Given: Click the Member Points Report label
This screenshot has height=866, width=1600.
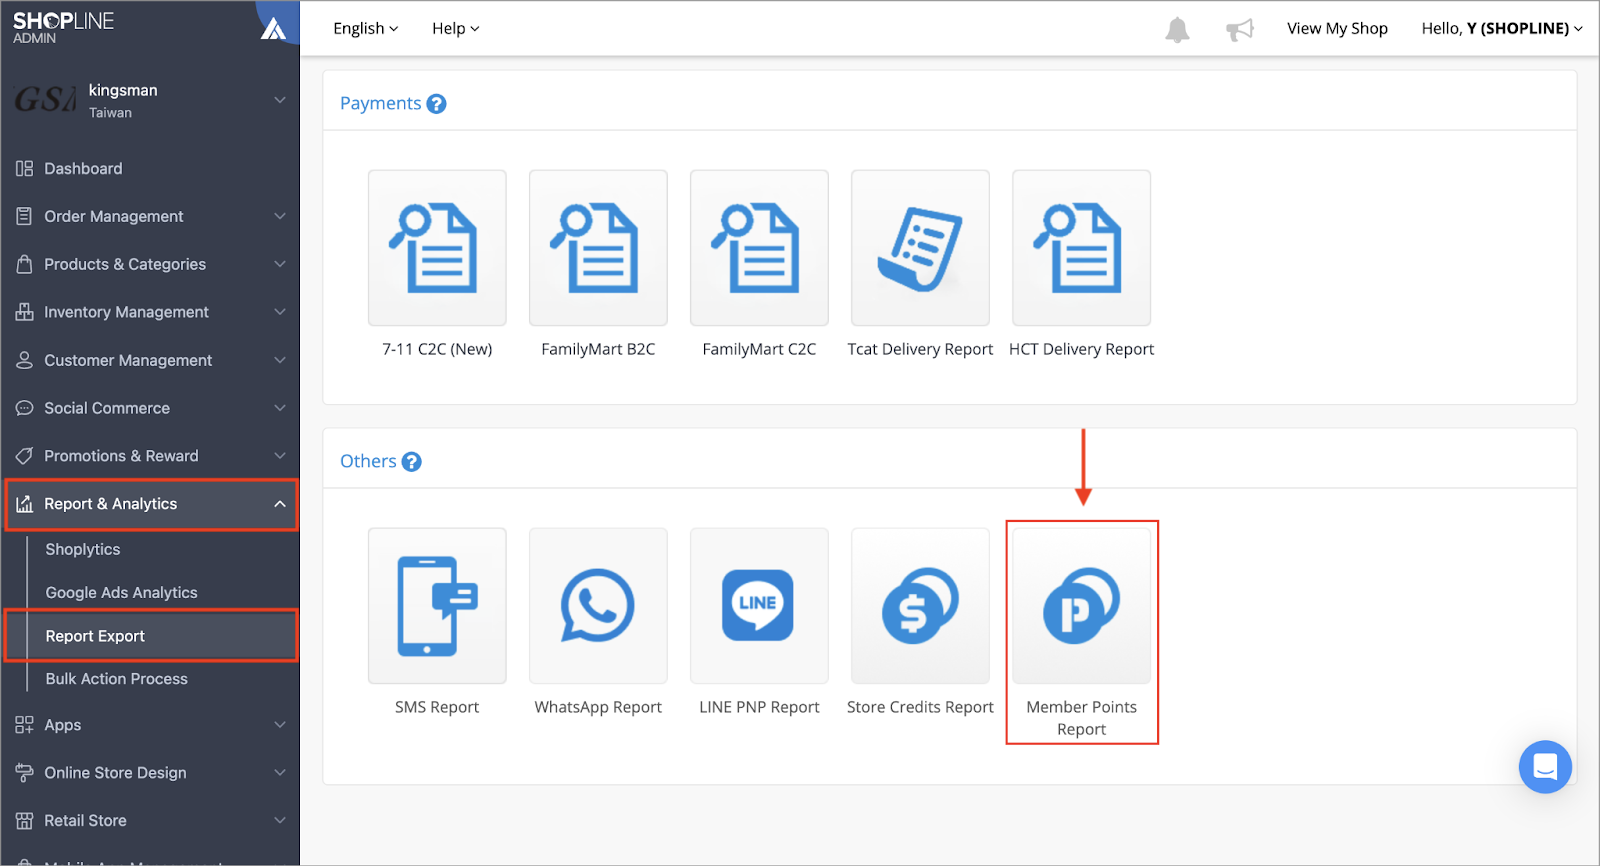Looking at the screenshot, I should click(1081, 718).
